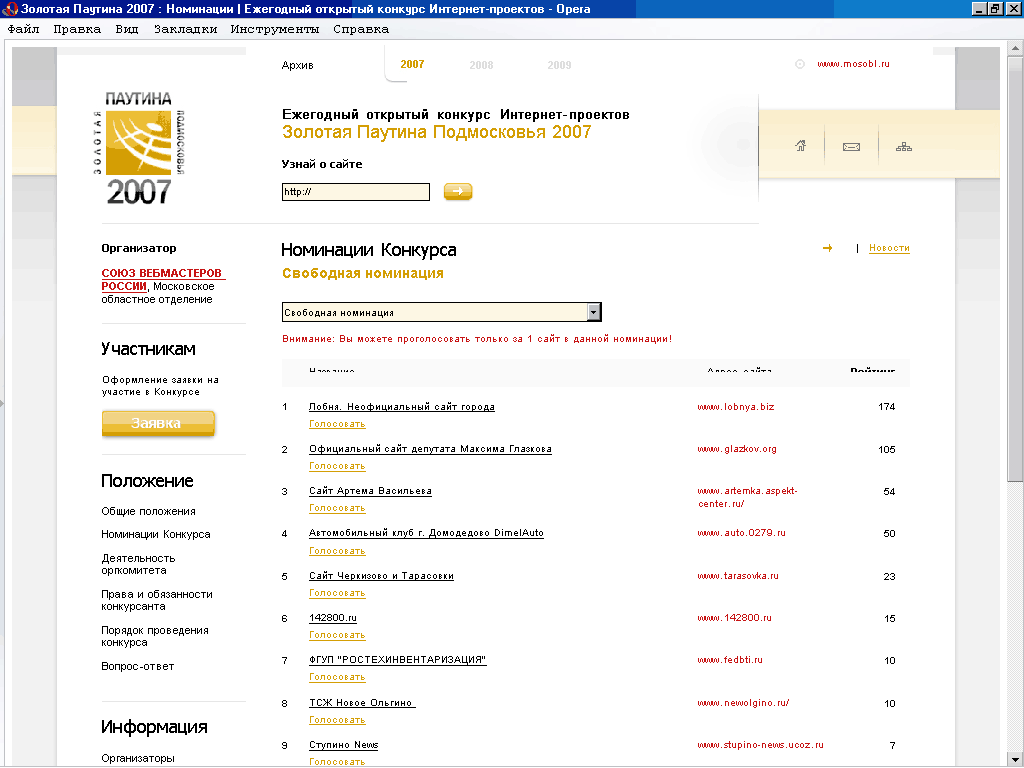The height and width of the screenshot is (768, 1024).
Task: Open the sitemap icon in header
Action: (904, 147)
